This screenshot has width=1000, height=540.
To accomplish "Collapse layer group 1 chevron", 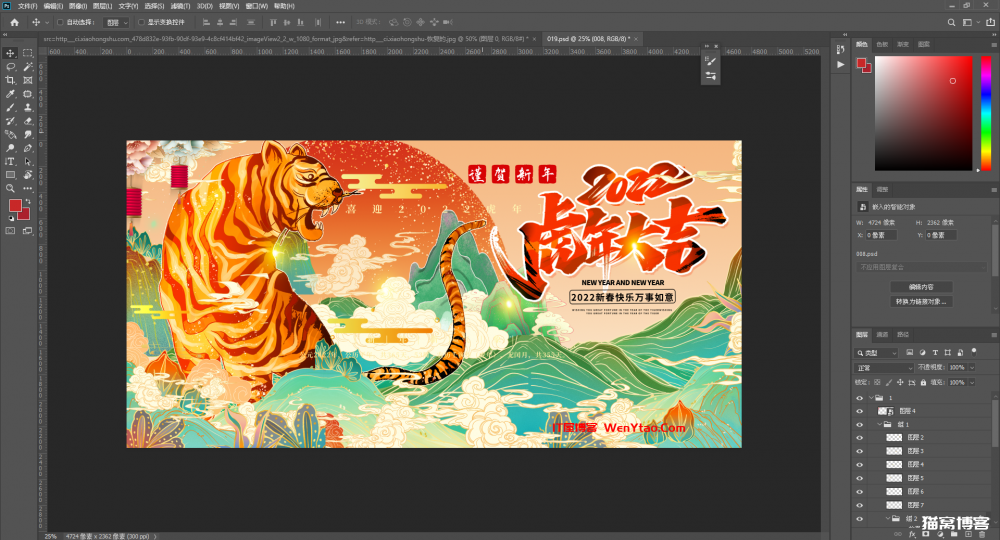I will coord(871,398).
